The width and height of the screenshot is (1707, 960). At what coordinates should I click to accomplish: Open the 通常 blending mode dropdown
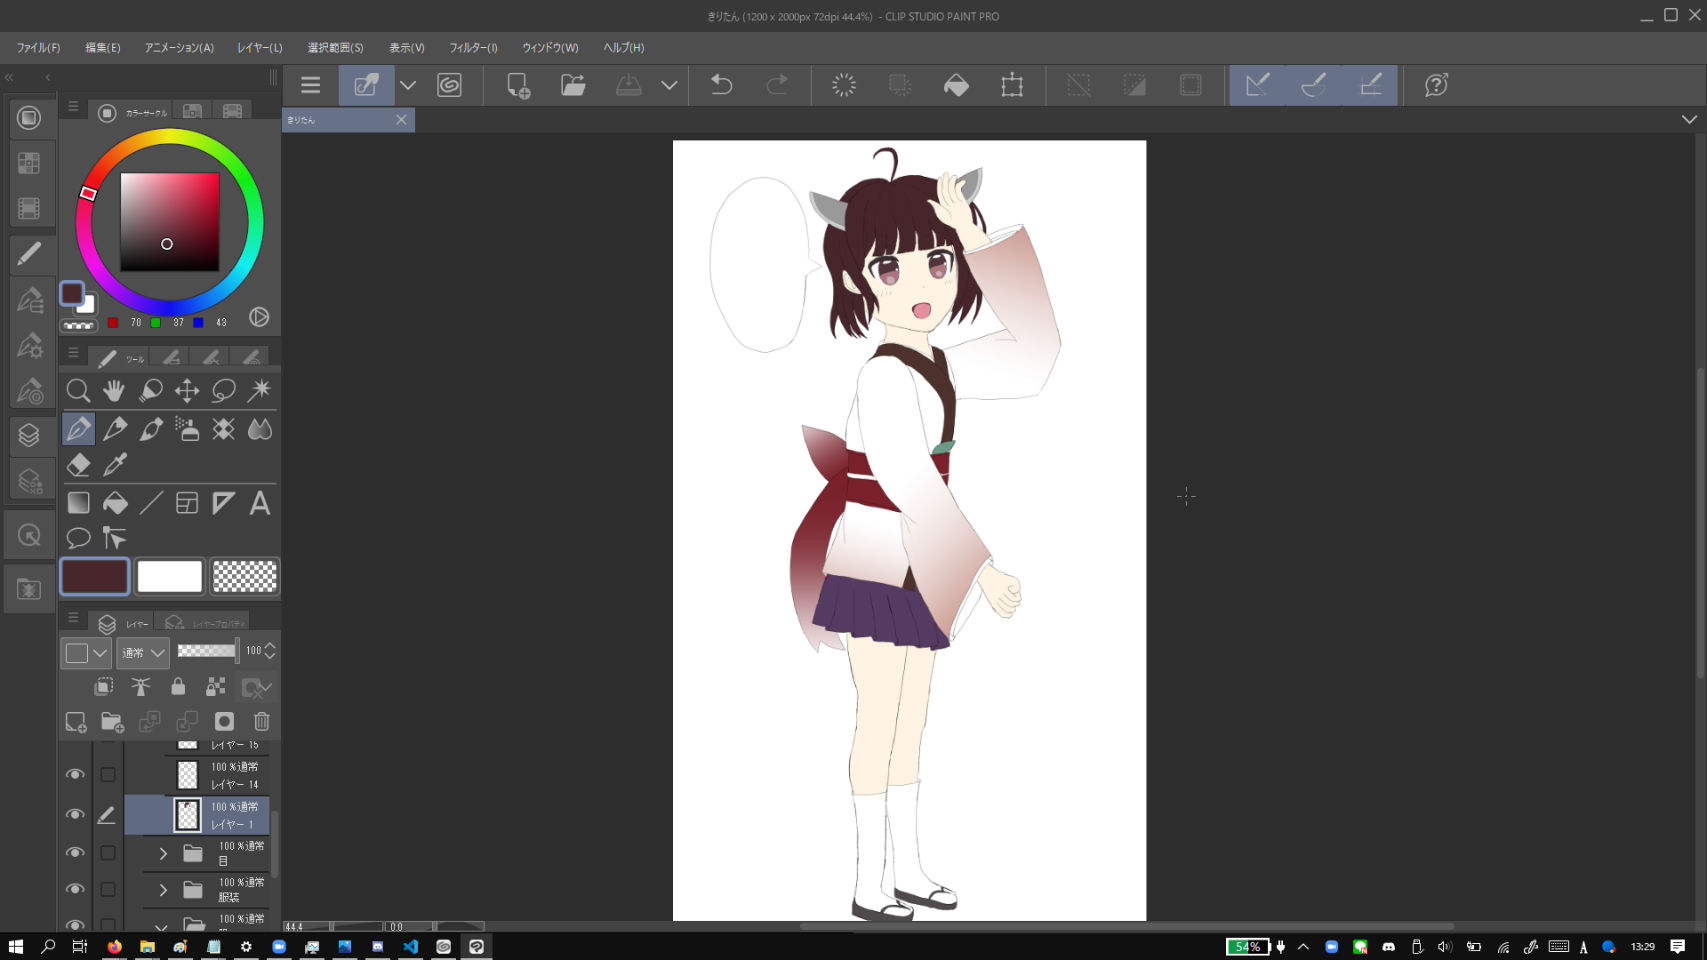tap(143, 653)
